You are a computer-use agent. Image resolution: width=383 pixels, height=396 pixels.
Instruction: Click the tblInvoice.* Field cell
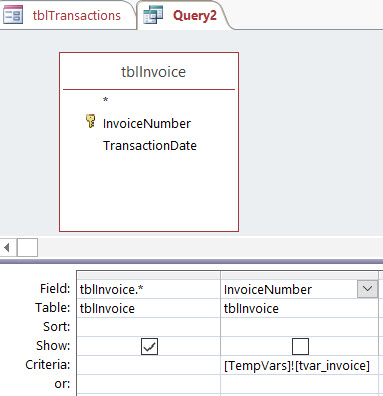pos(149,289)
